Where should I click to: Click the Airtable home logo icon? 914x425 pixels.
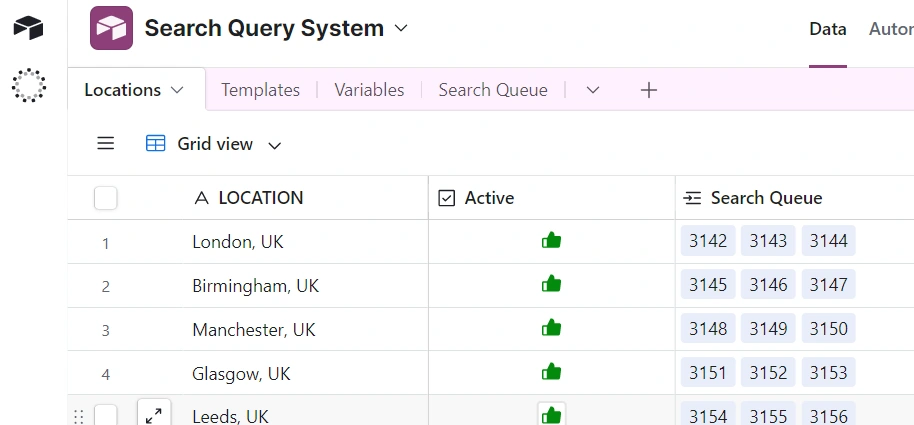(28, 27)
